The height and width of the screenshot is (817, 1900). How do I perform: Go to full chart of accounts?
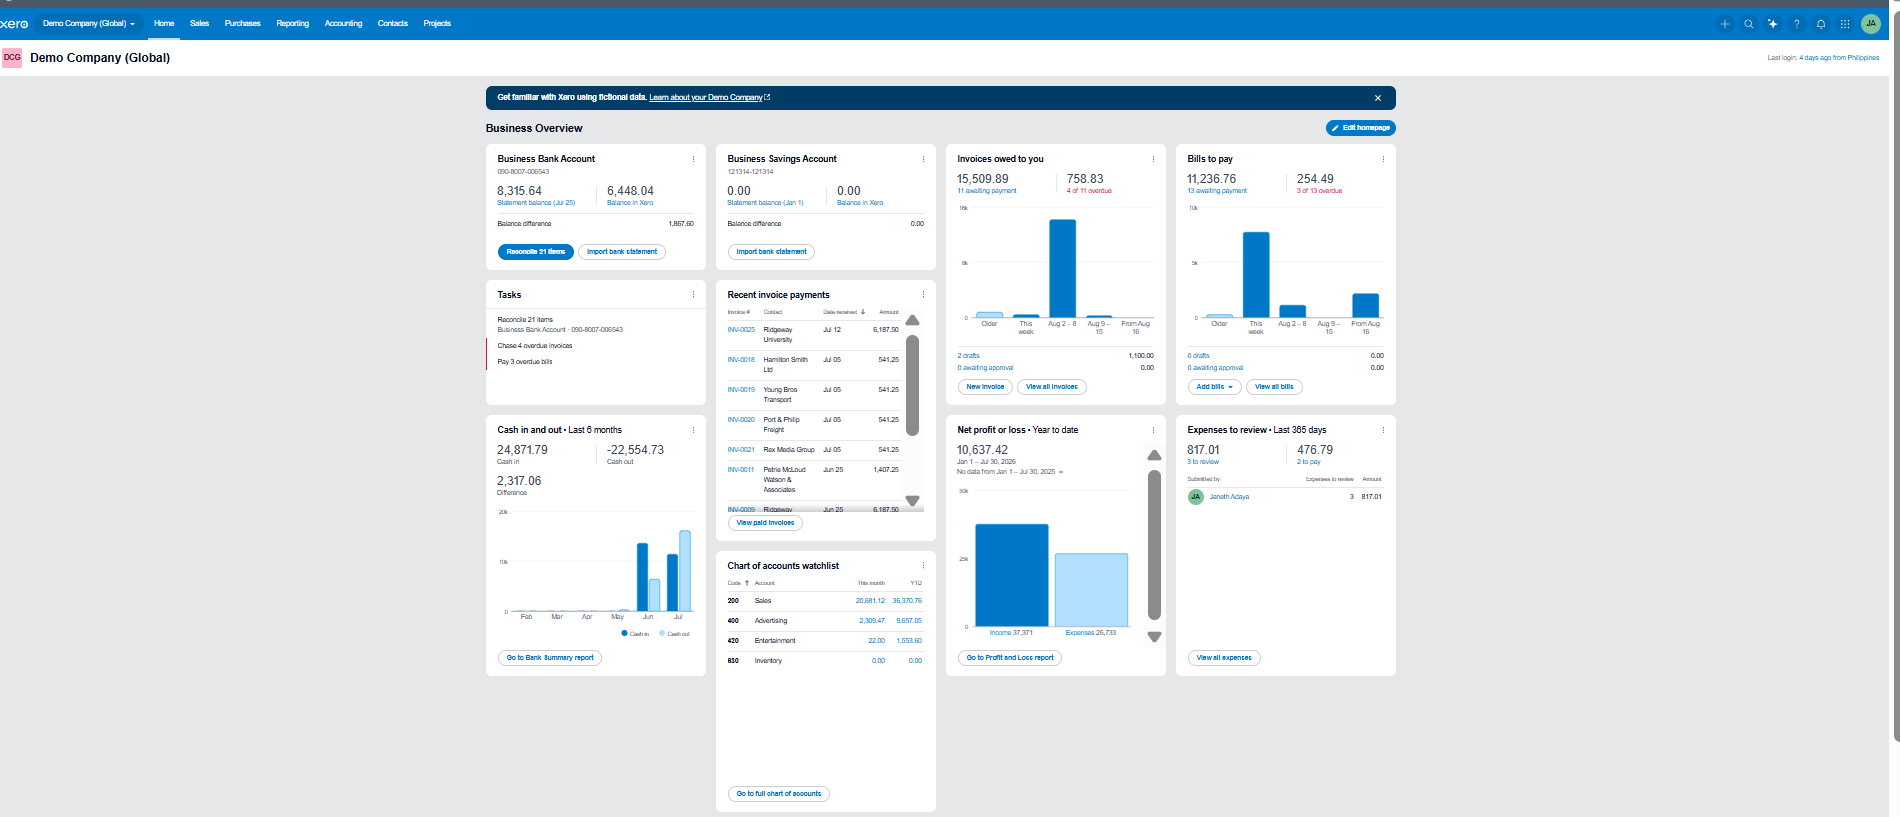click(x=779, y=794)
